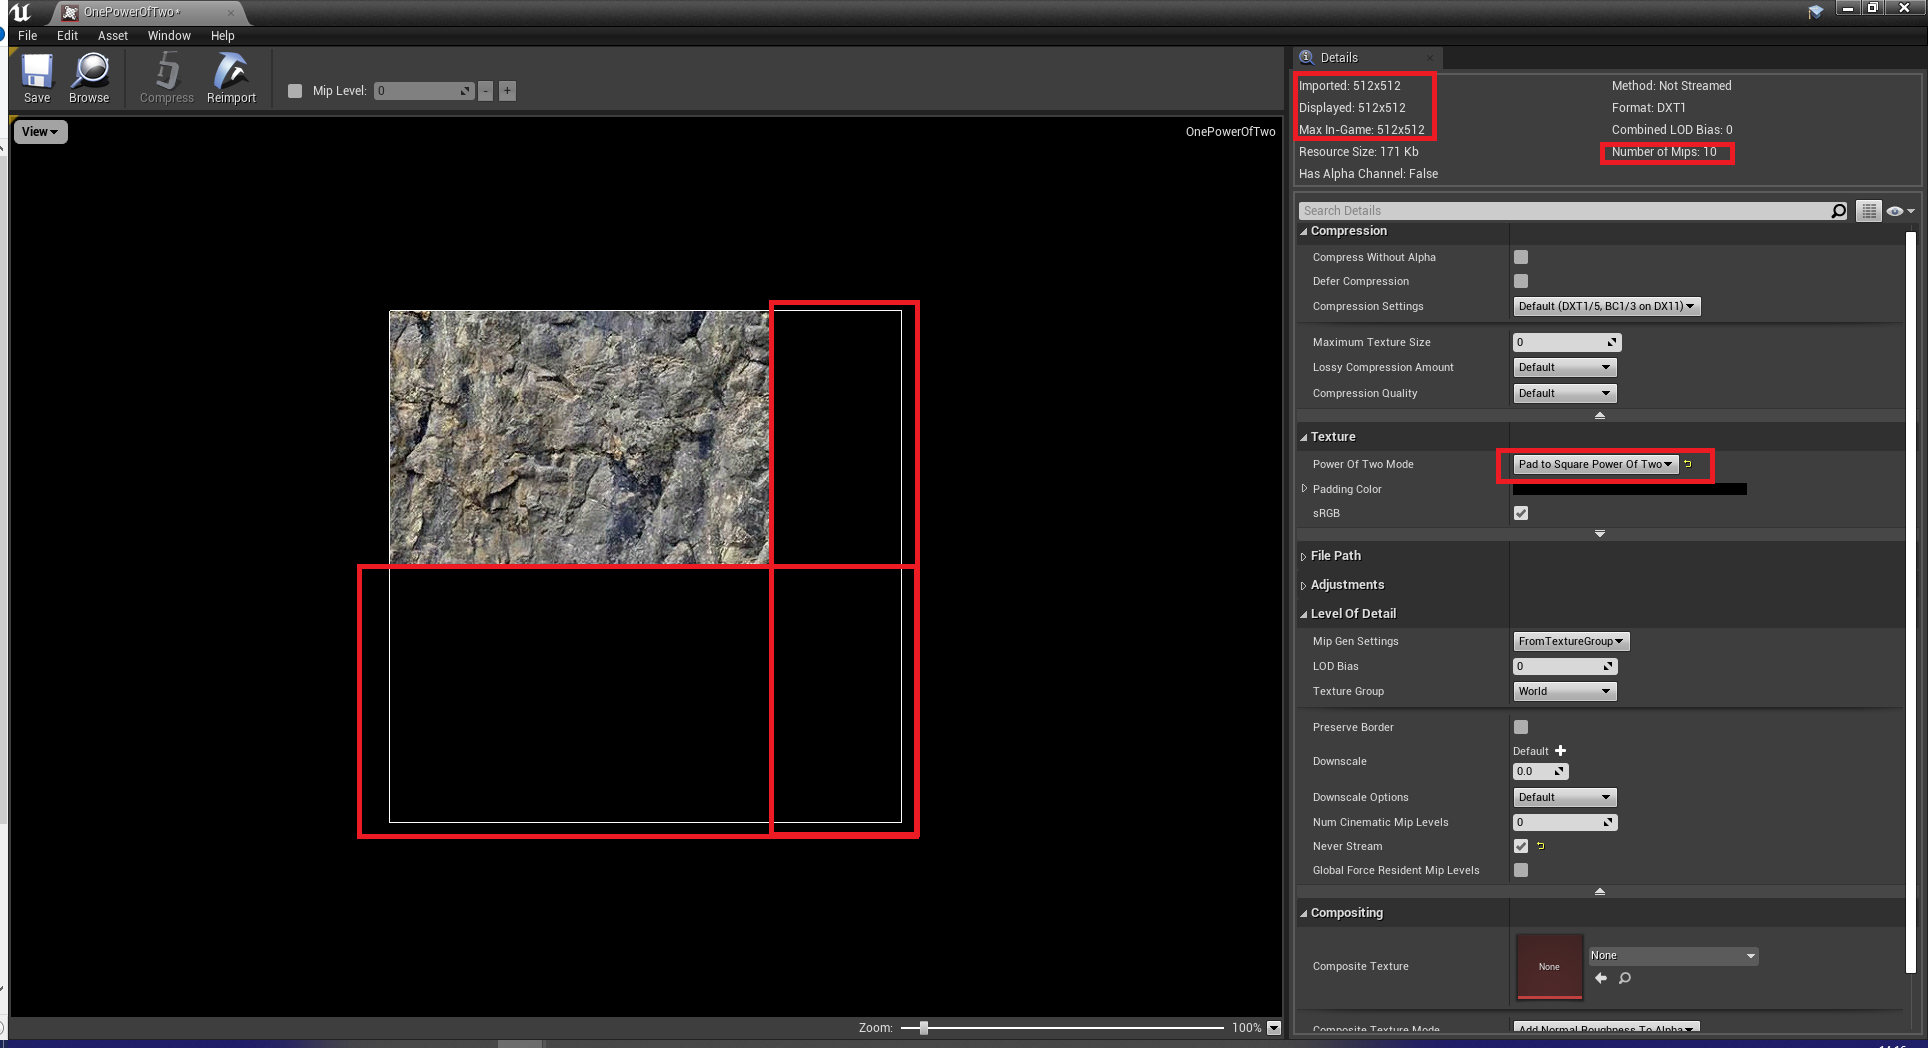Click the Details panel vertical scrollbar

pos(1911,600)
